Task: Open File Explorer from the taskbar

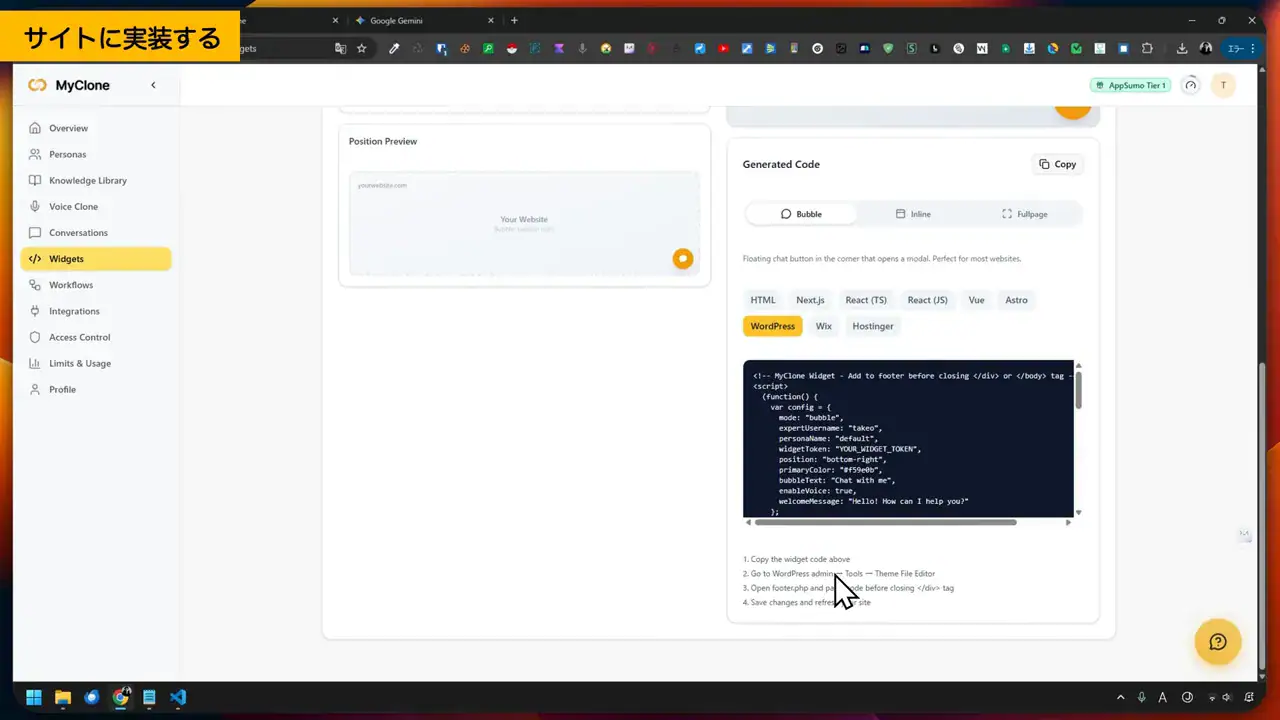Action: click(62, 697)
